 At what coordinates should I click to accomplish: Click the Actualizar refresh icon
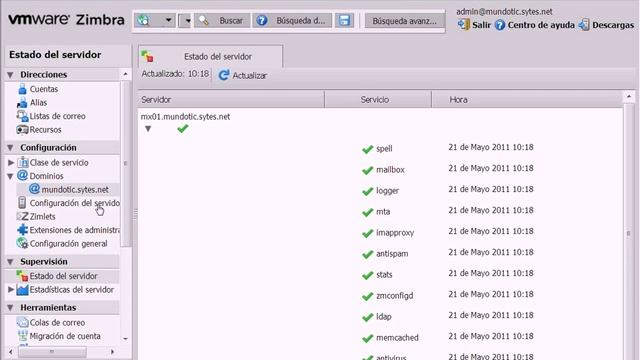click(x=224, y=76)
